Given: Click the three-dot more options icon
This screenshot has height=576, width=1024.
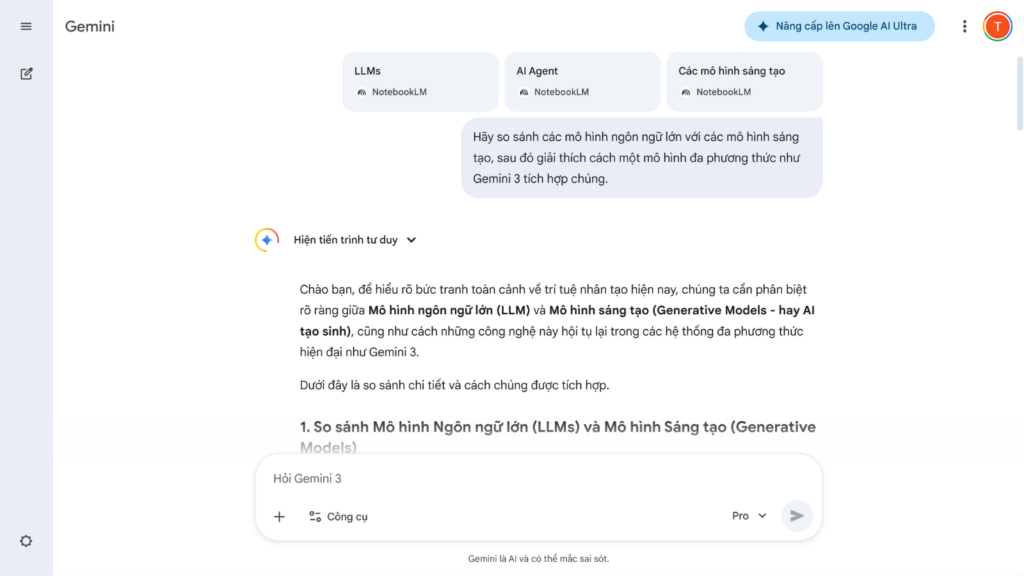Looking at the screenshot, I should (x=964, y=26).
